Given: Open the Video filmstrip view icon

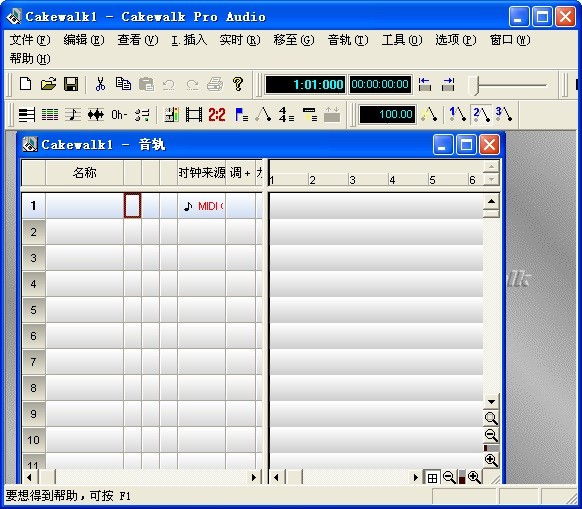Looking at the screenshot, I should coord(194,114).
